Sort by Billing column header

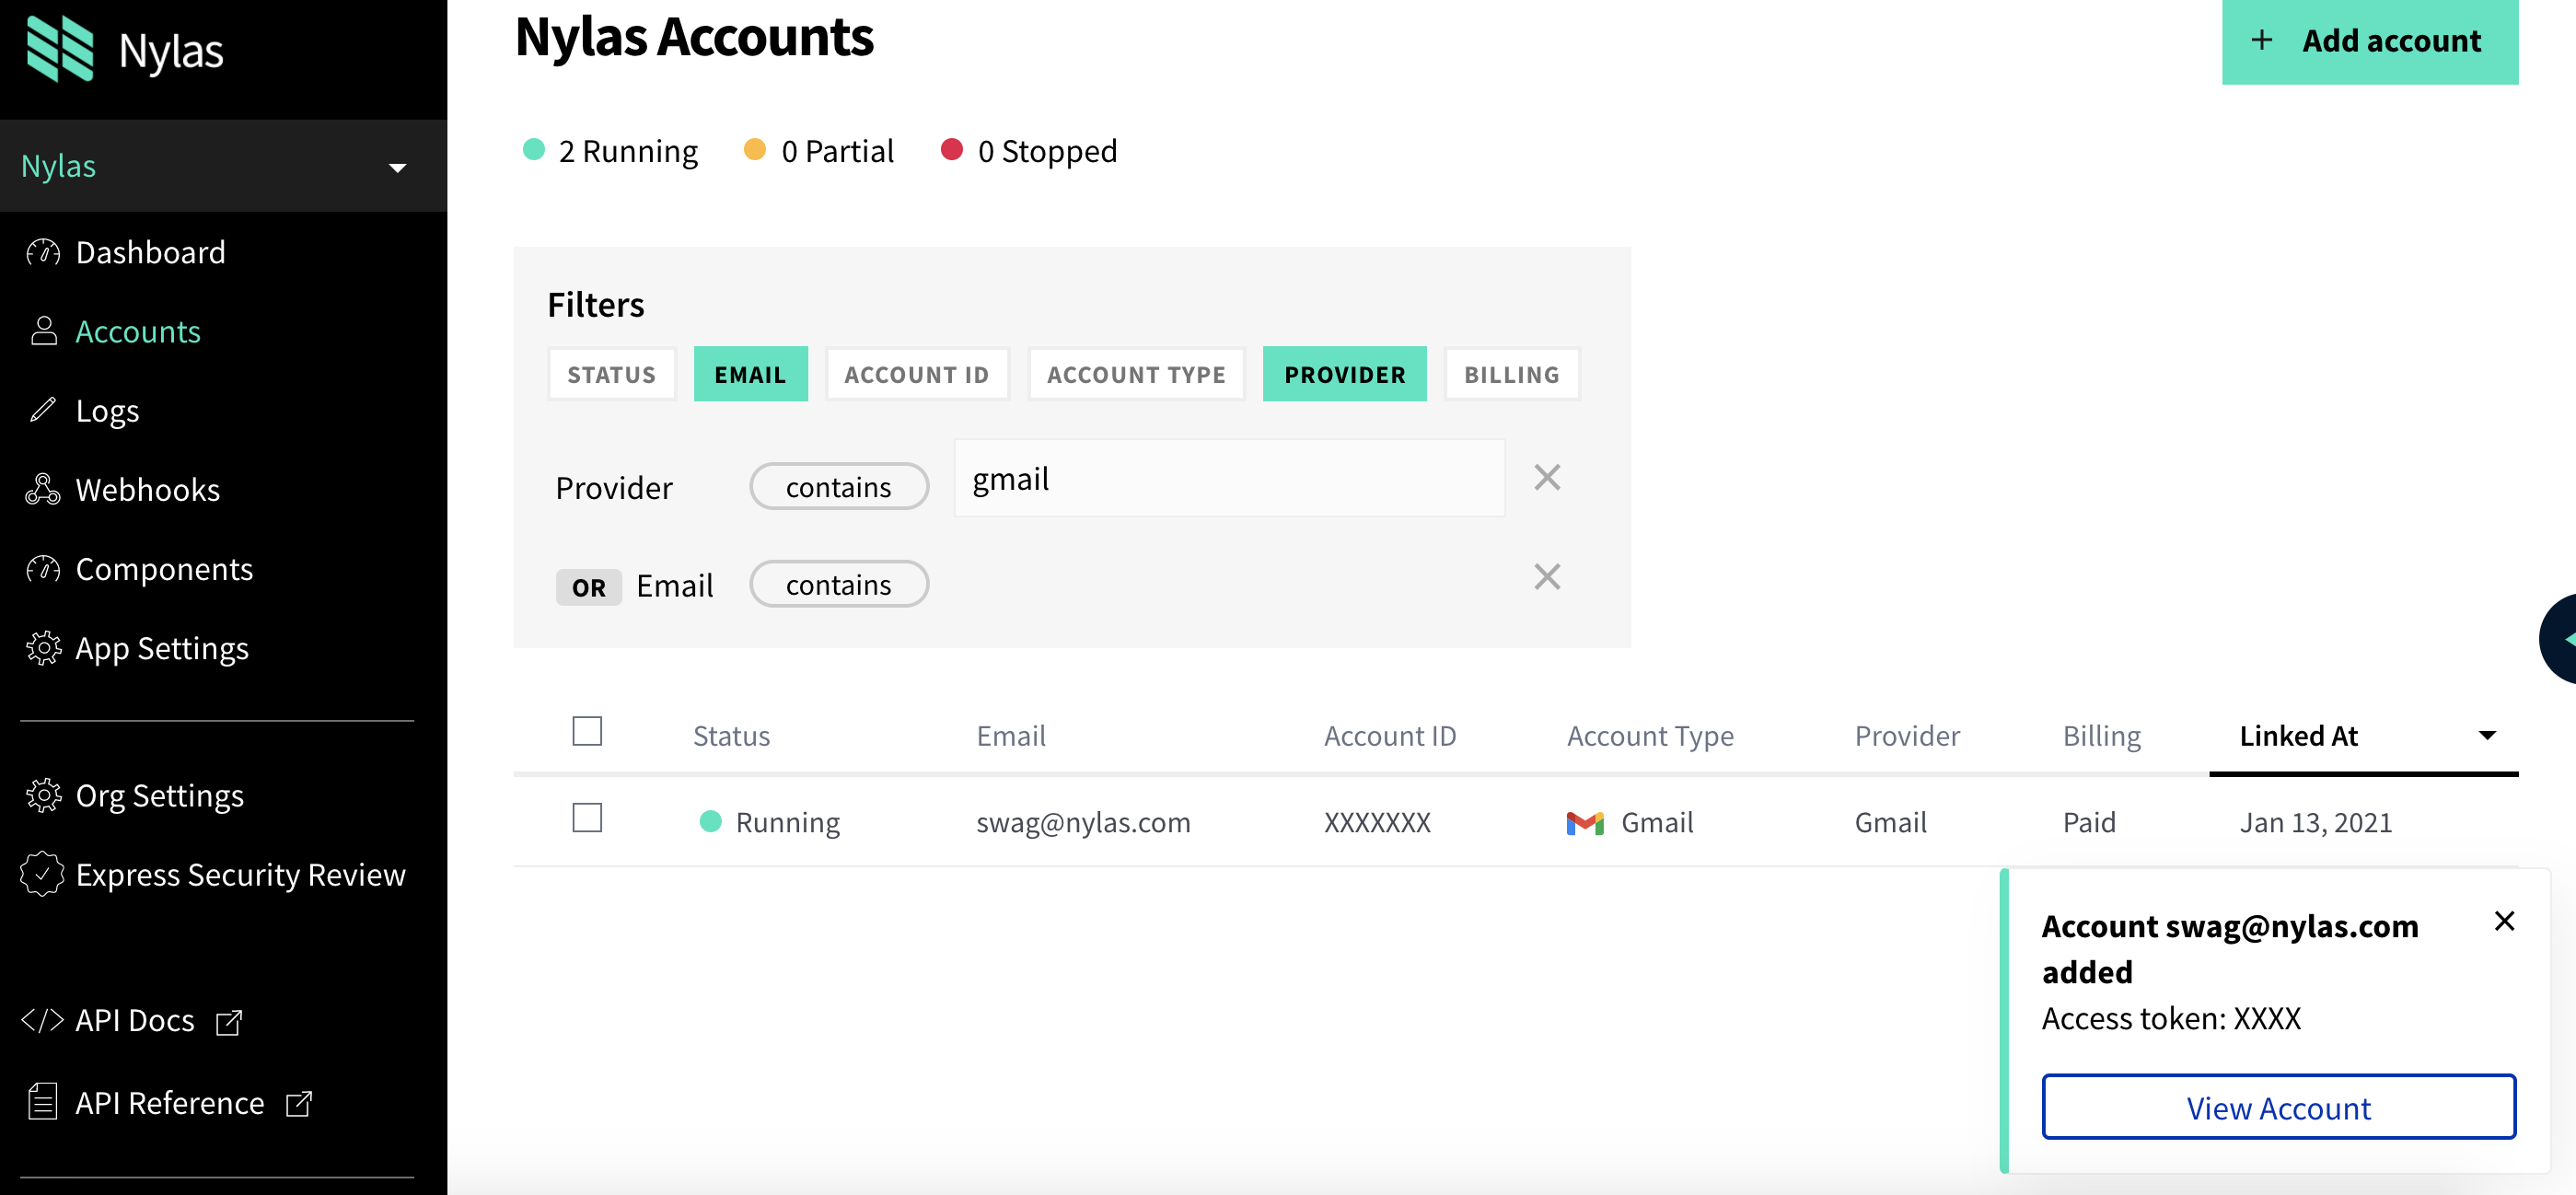[2102, 737]
